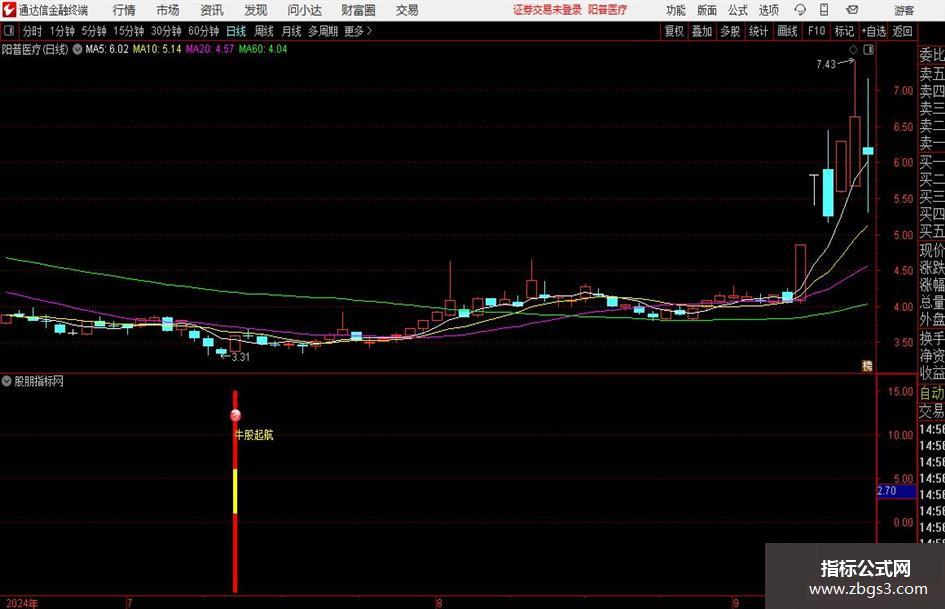The image size is (945, 609).
Task: Click the MA5: 6.02 indicator label
Action: coord(107,49)
